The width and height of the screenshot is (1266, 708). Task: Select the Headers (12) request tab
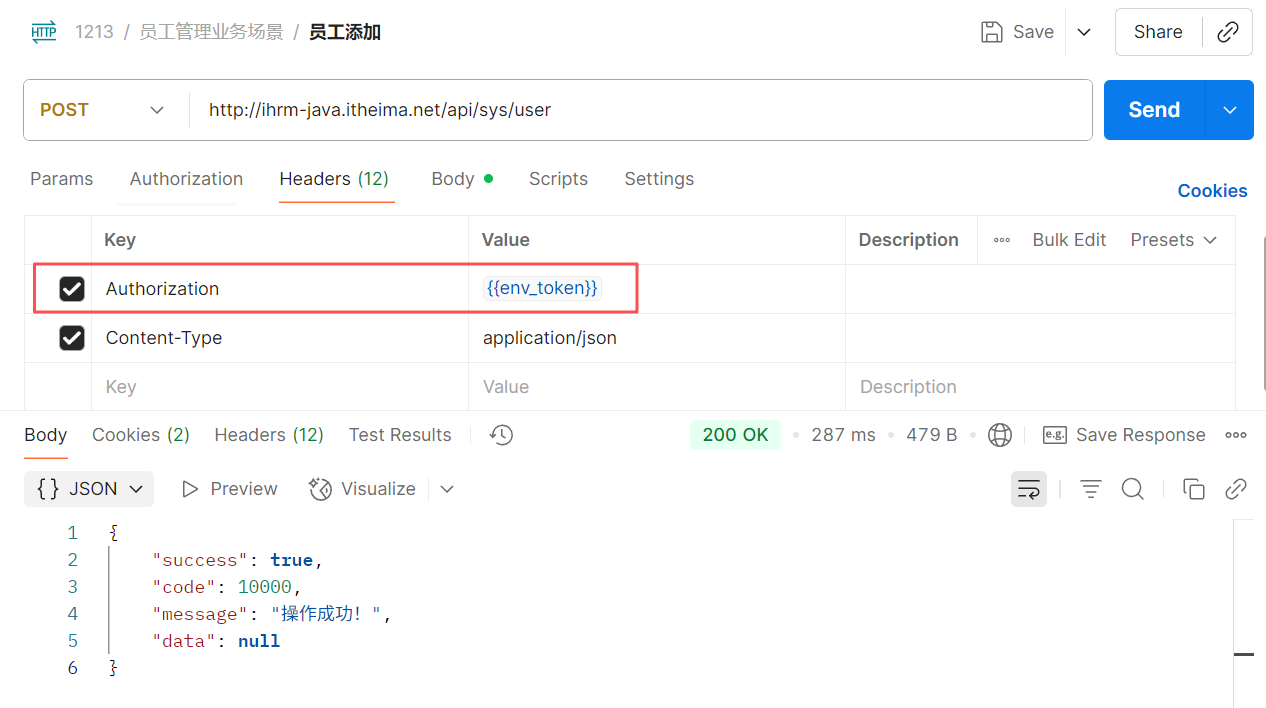pos(334,179)
